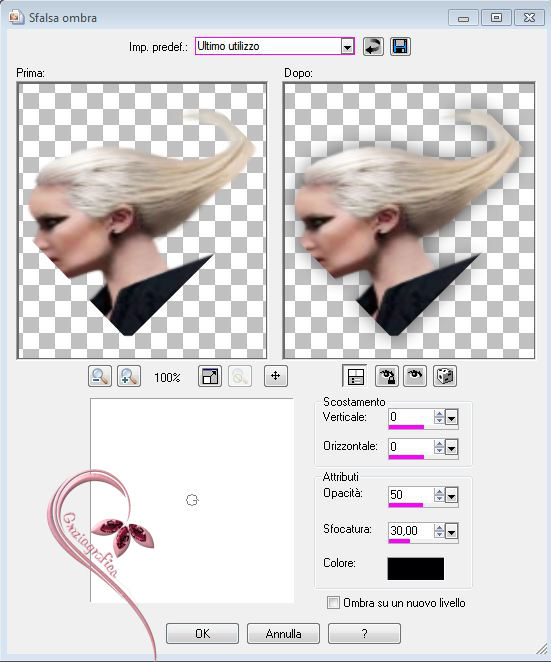Toggle the show previews panel button
551x662 pixels.
(354, 376)
